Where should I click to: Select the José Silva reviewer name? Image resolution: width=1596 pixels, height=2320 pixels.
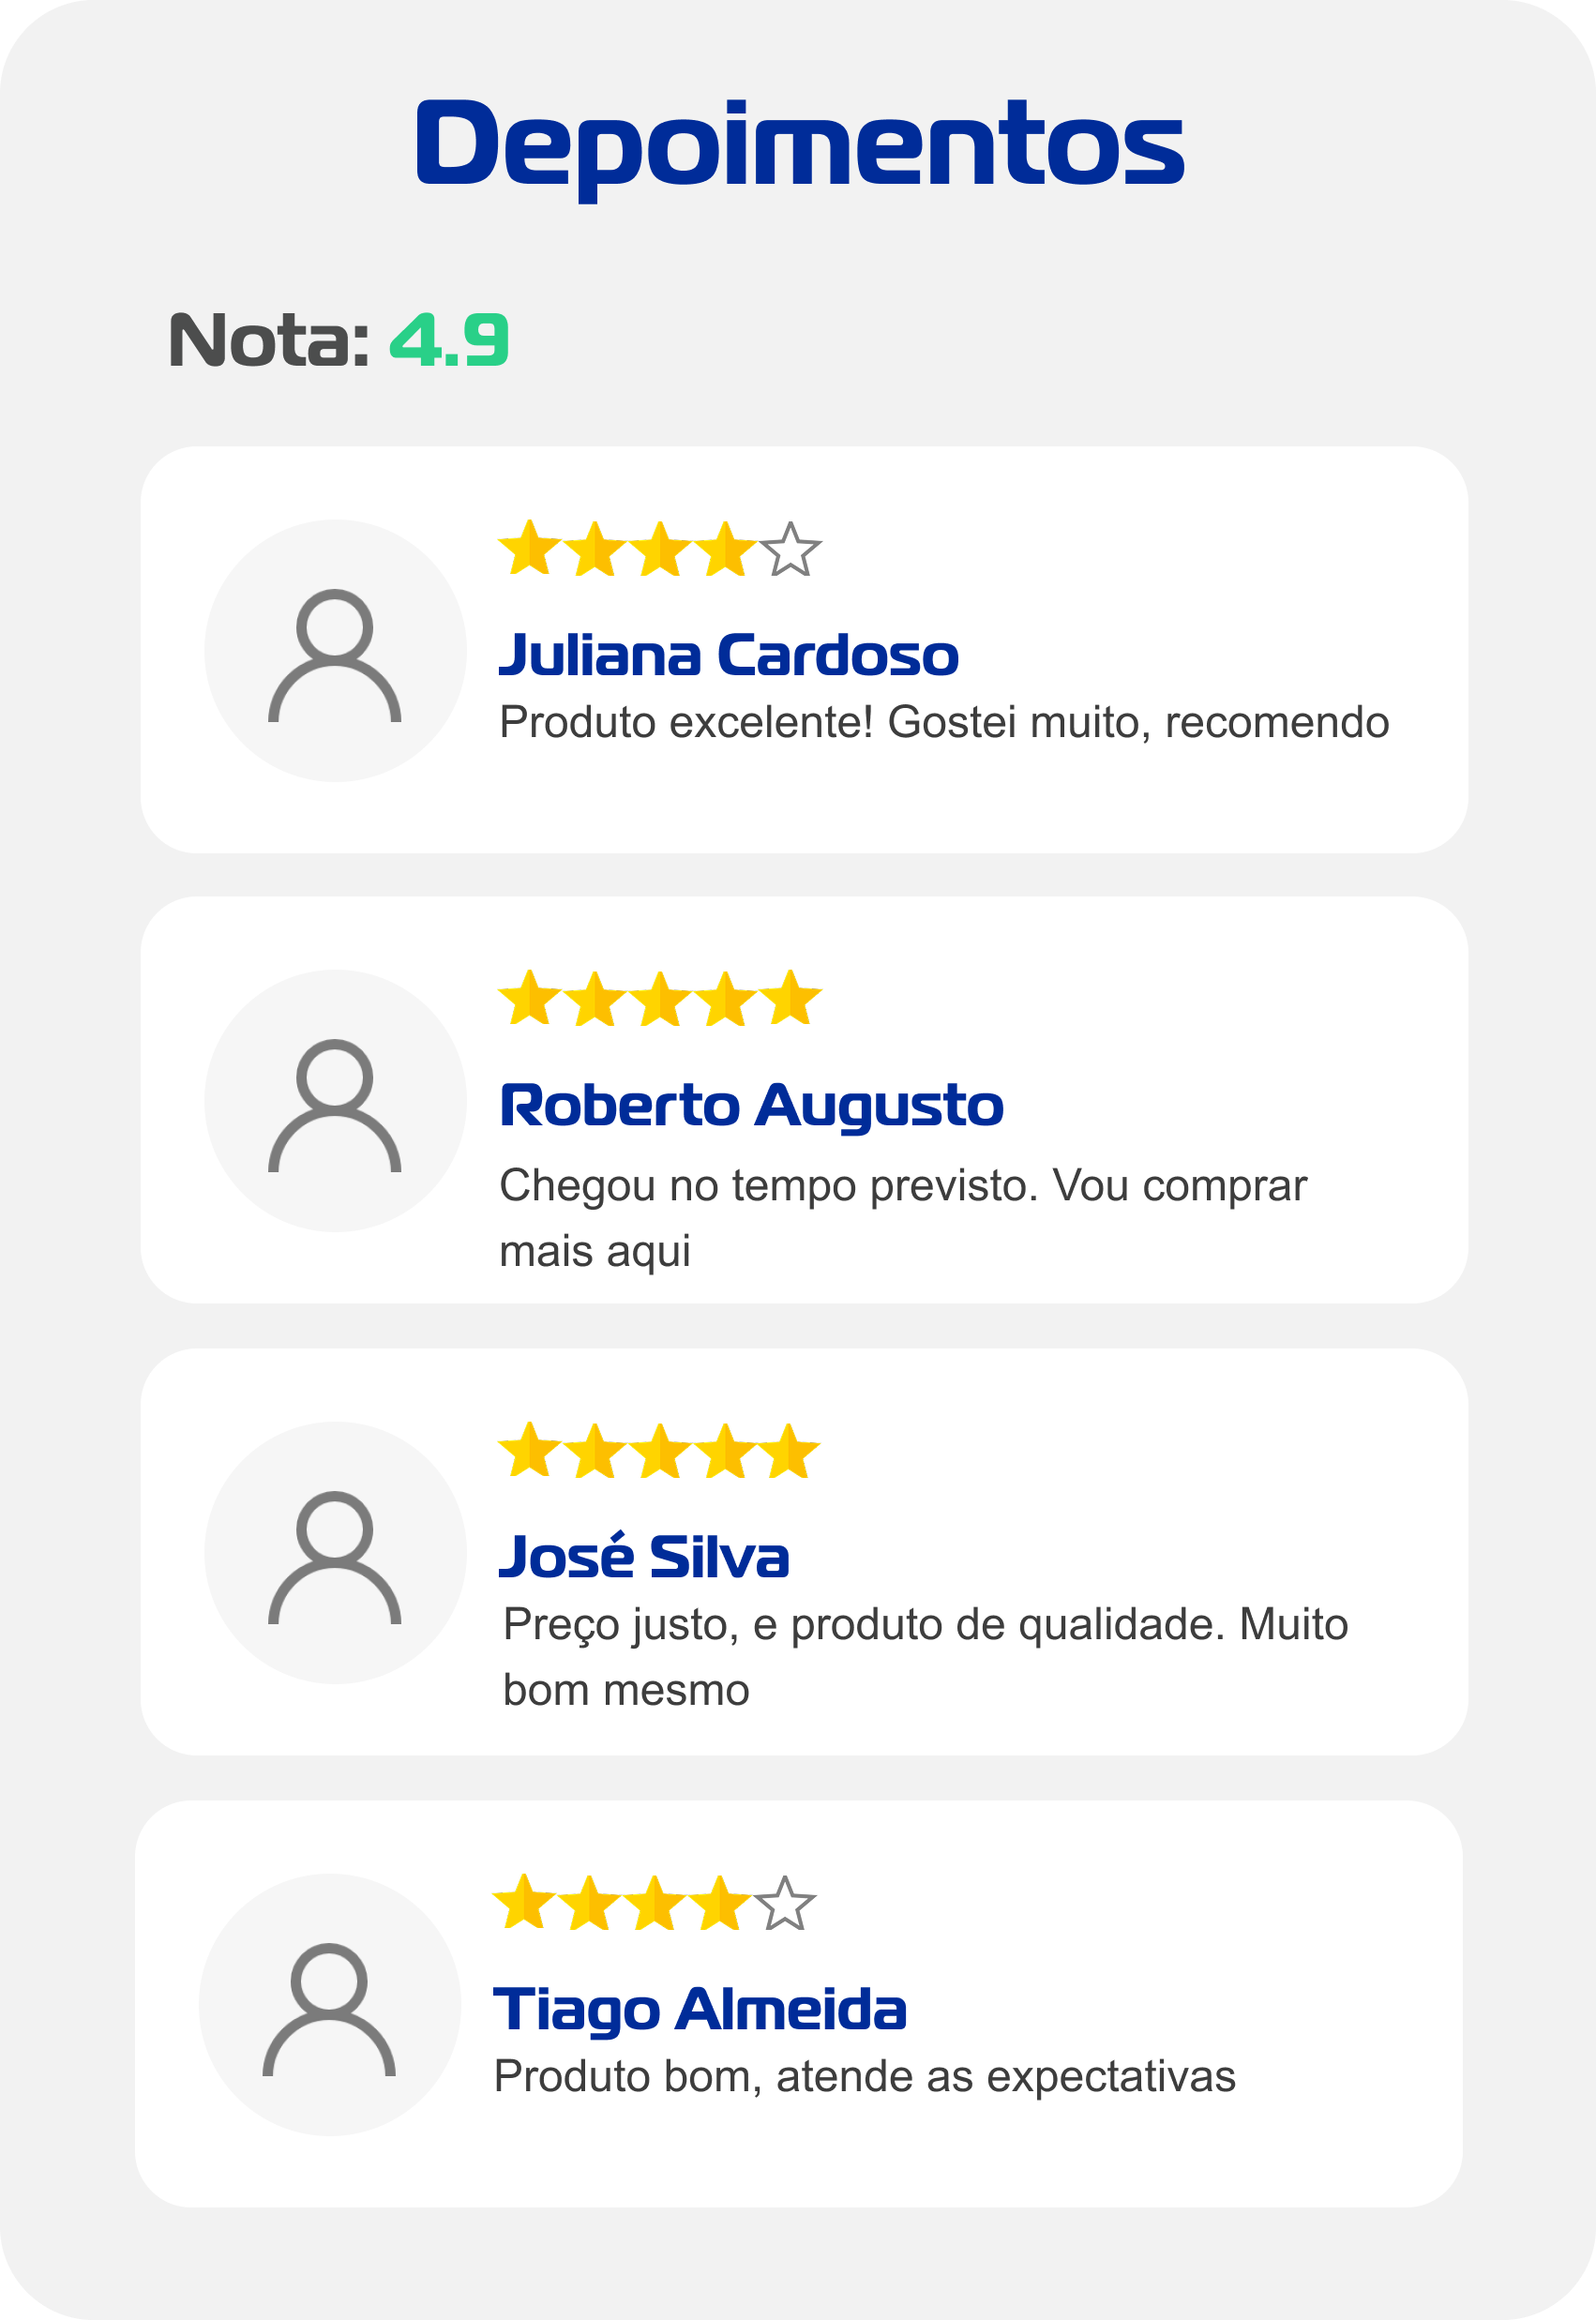coord(644,1556)
